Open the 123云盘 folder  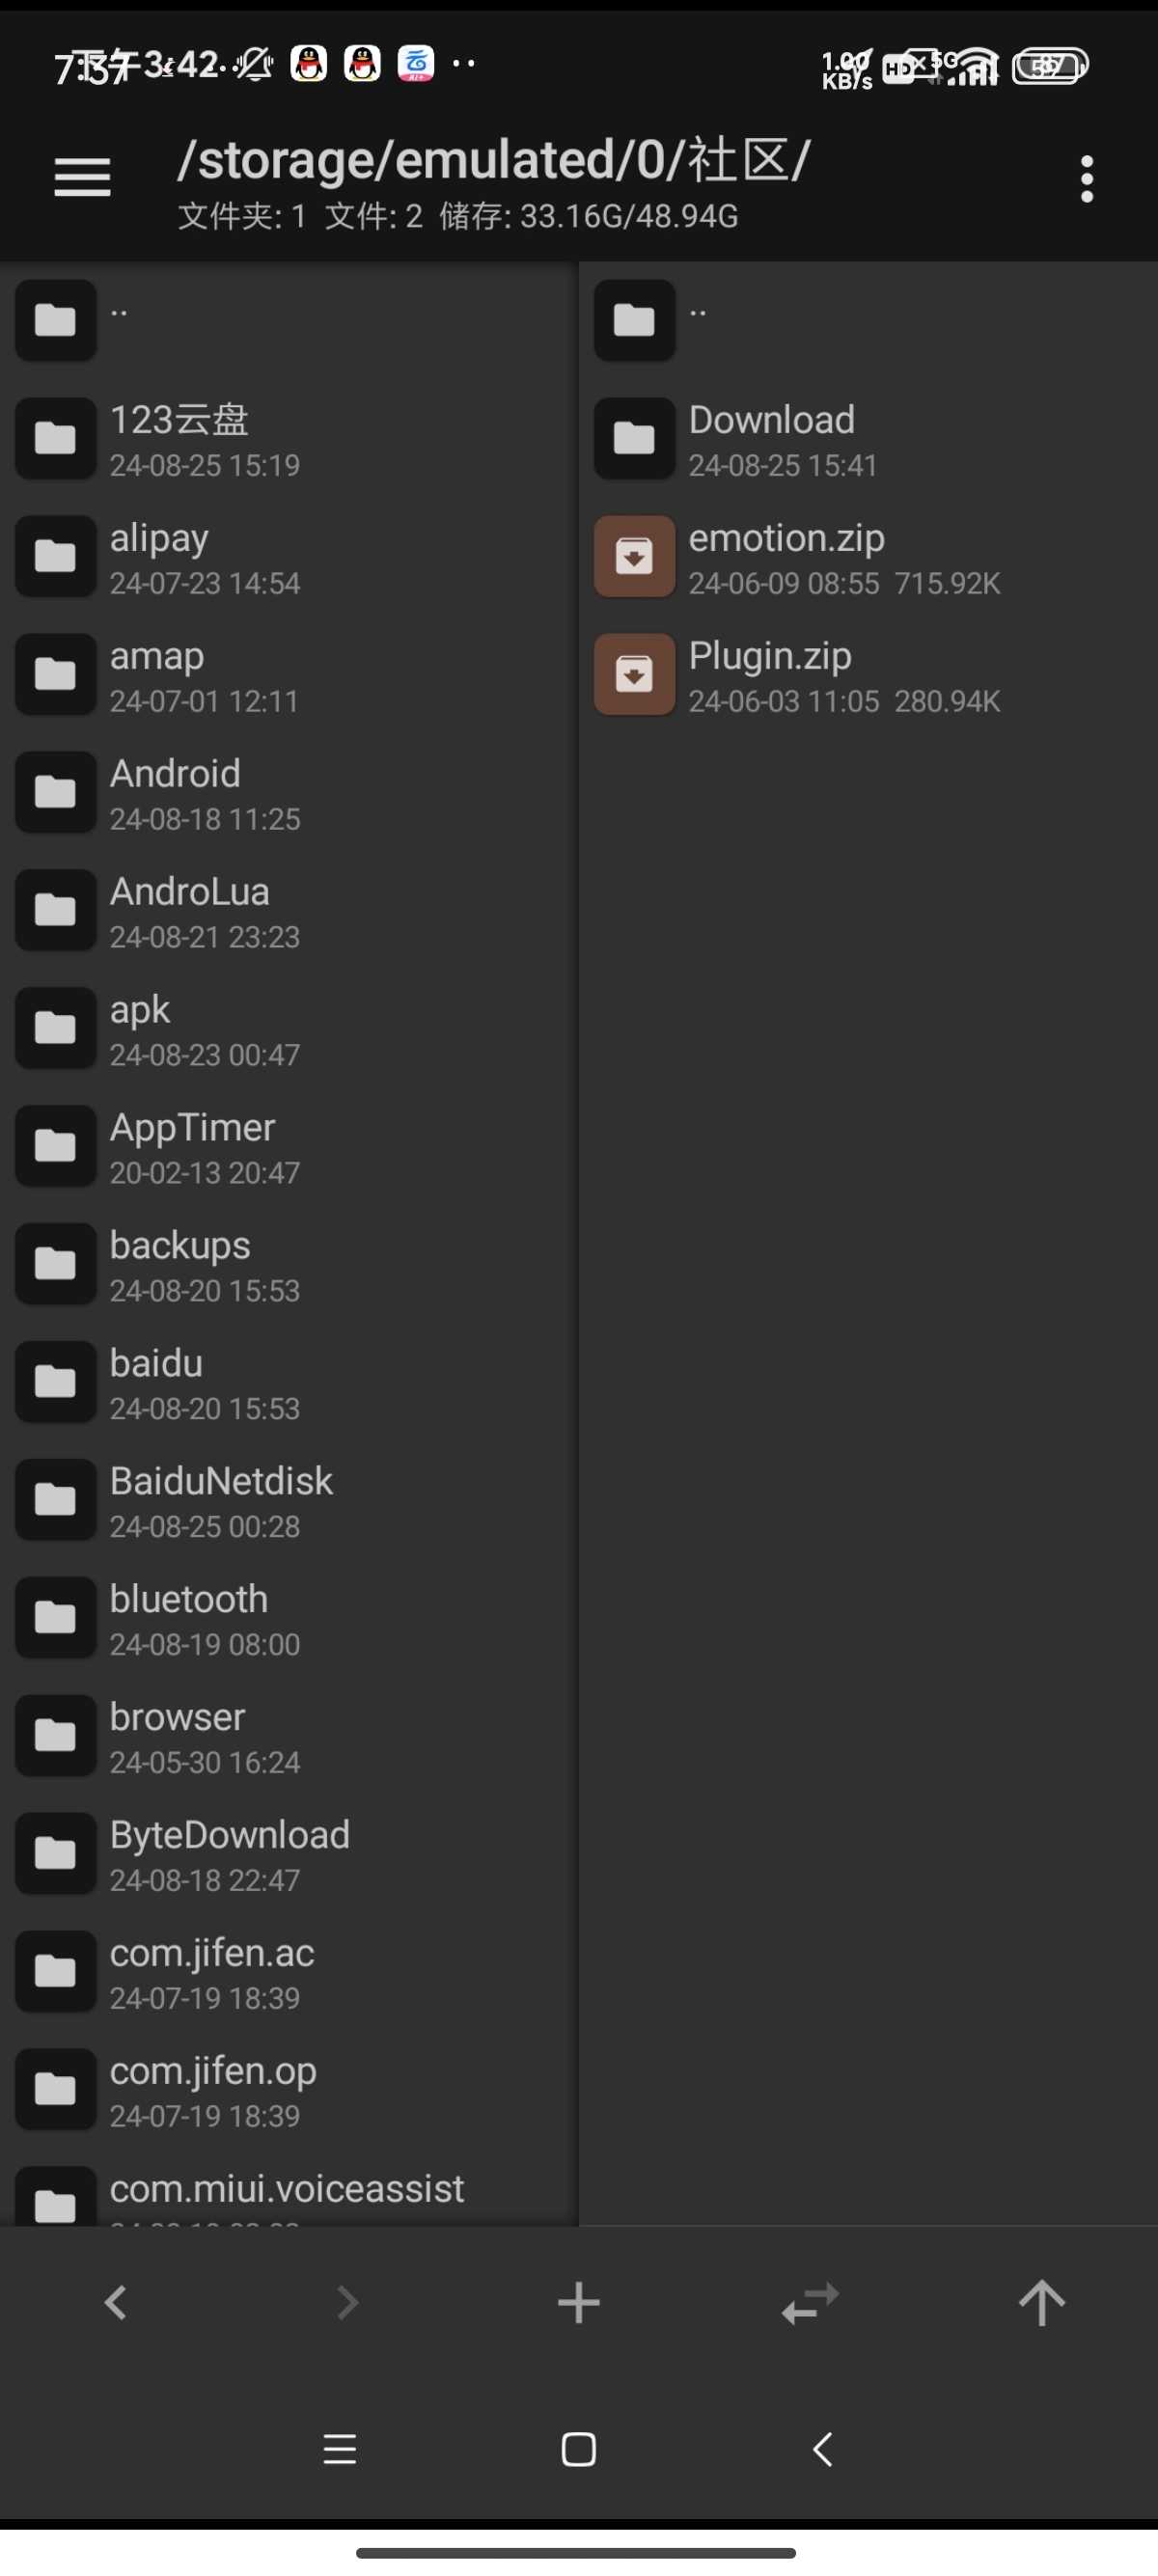coord(288,439)
